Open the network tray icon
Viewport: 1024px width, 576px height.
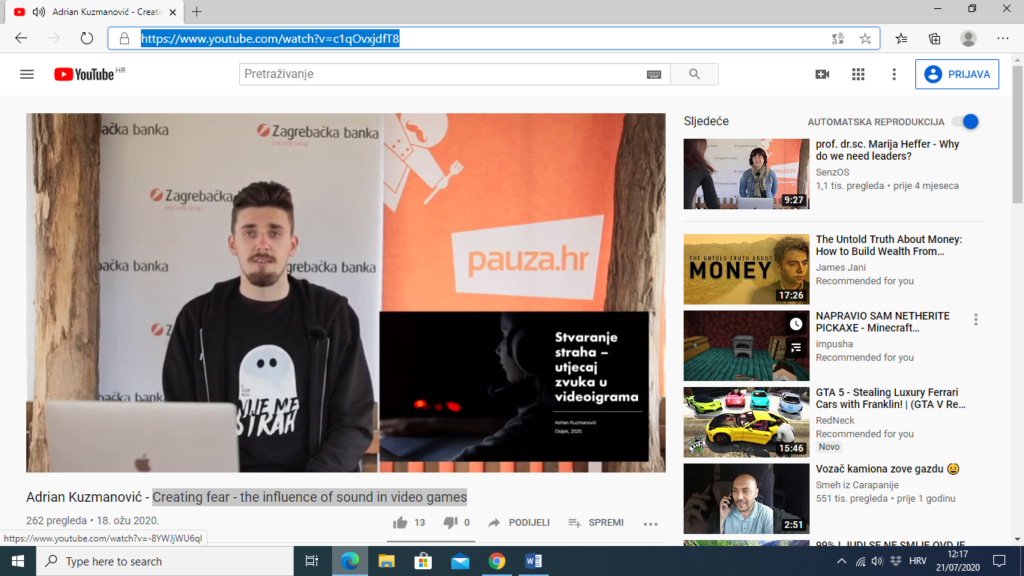(860, 561)
